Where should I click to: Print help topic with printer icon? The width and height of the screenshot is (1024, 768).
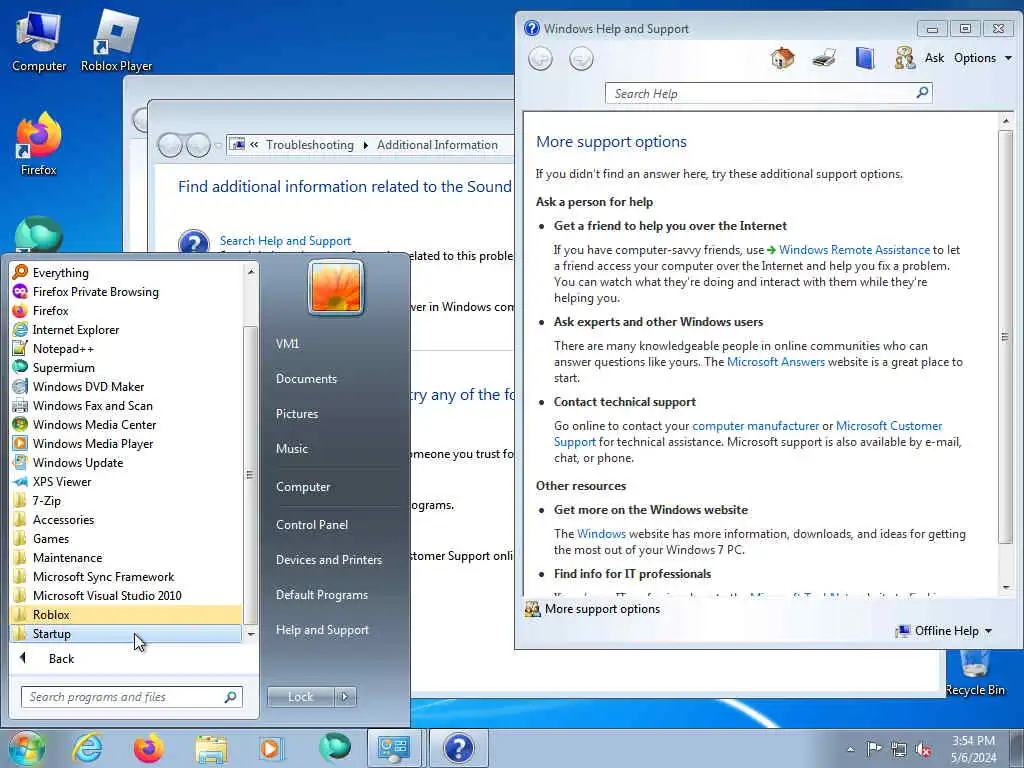(x=824, y=58)
